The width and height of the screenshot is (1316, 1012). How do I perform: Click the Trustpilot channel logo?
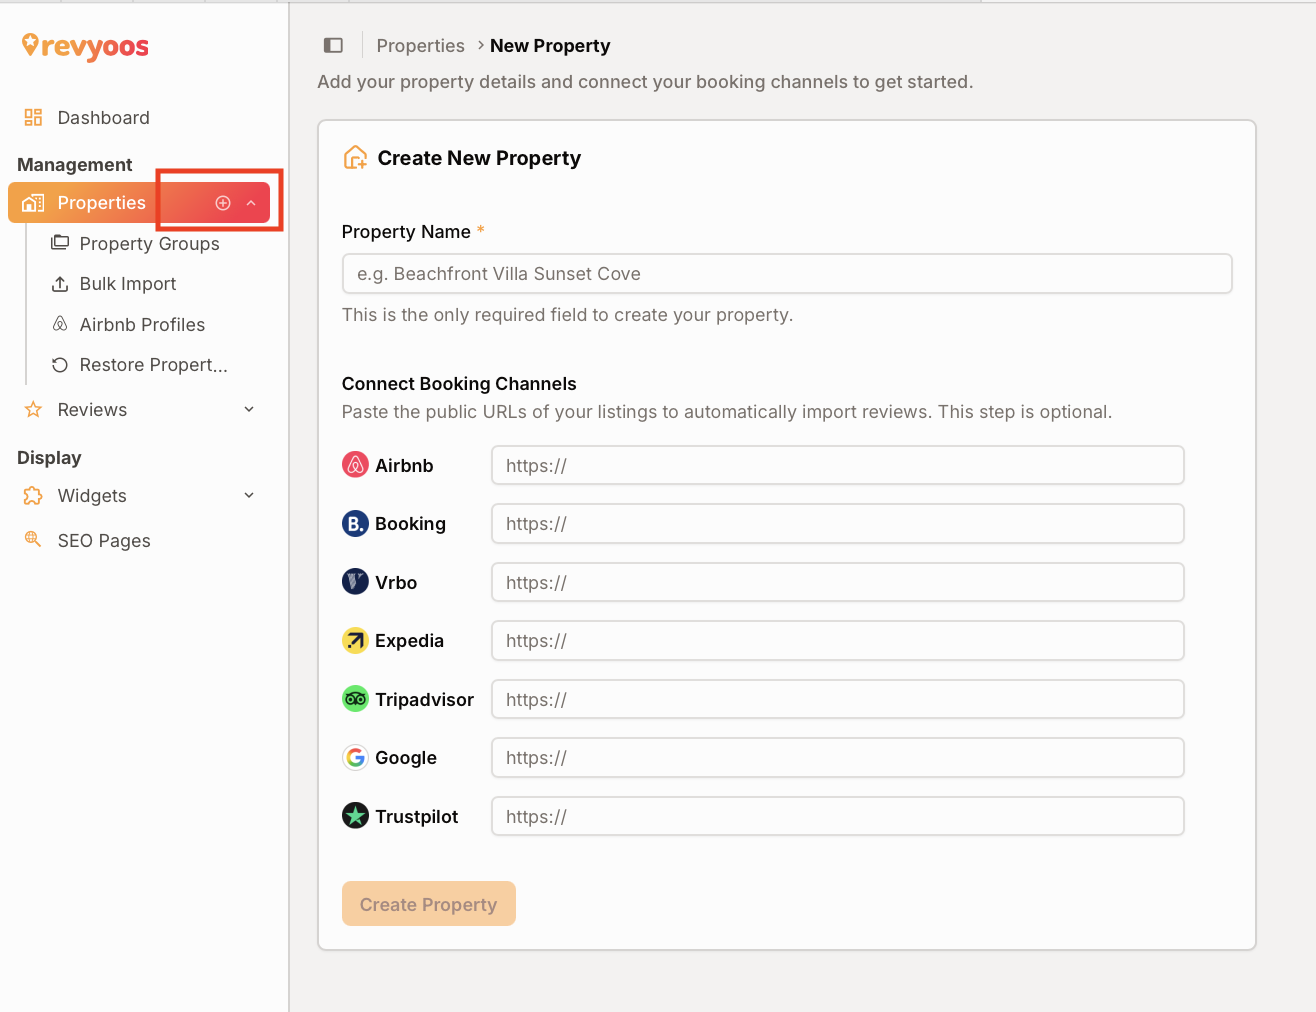[355, 816]
